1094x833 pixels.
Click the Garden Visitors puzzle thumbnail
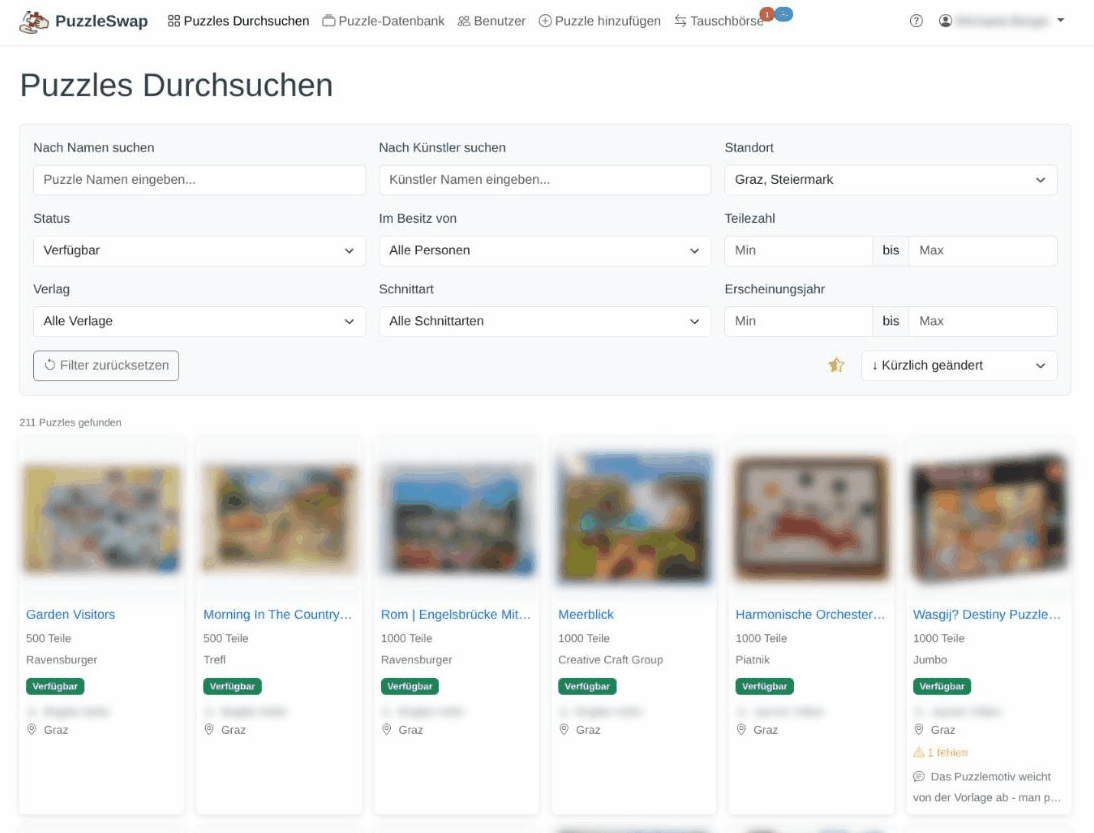tap(101, 518)
